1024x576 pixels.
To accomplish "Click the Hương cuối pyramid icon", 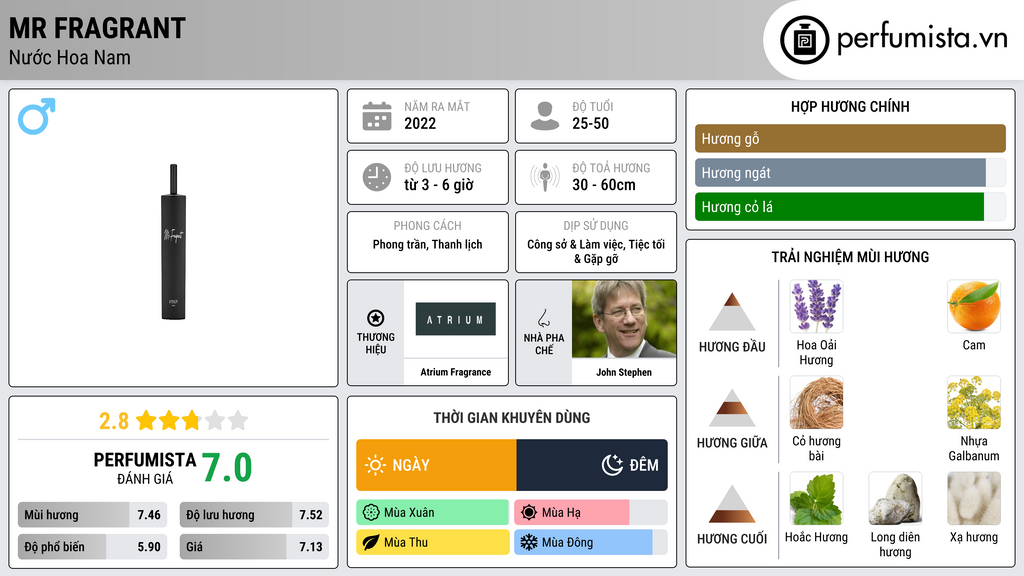I will click(732, 504).
